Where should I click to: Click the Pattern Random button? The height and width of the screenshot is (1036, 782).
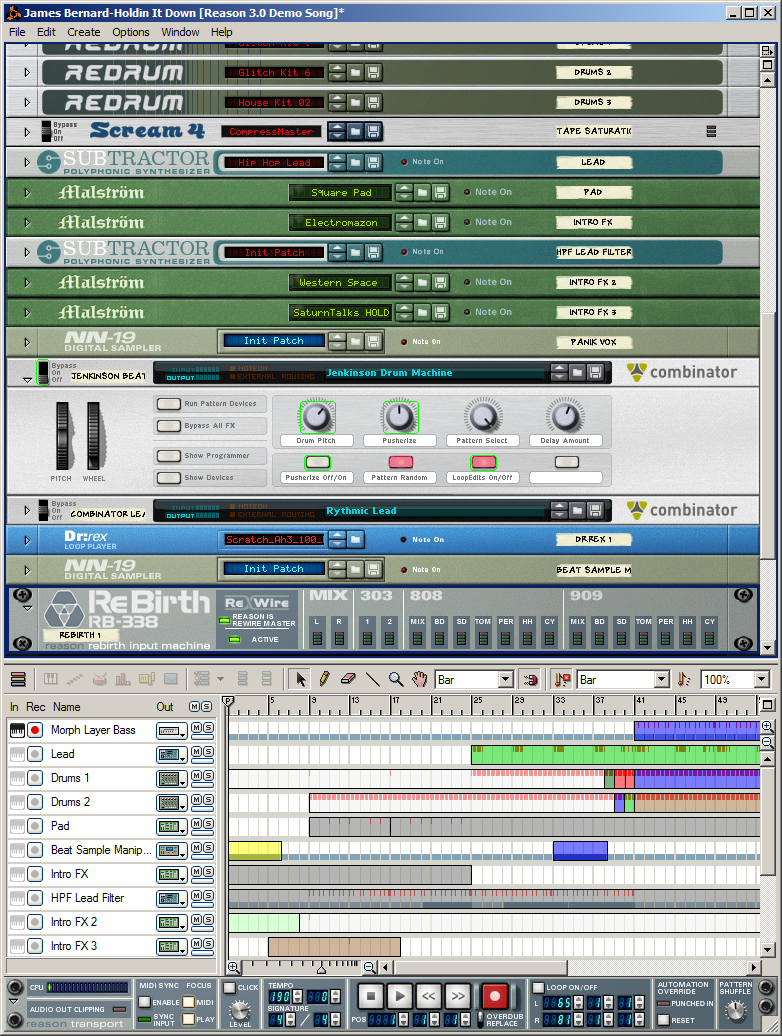tap(400, 462)
